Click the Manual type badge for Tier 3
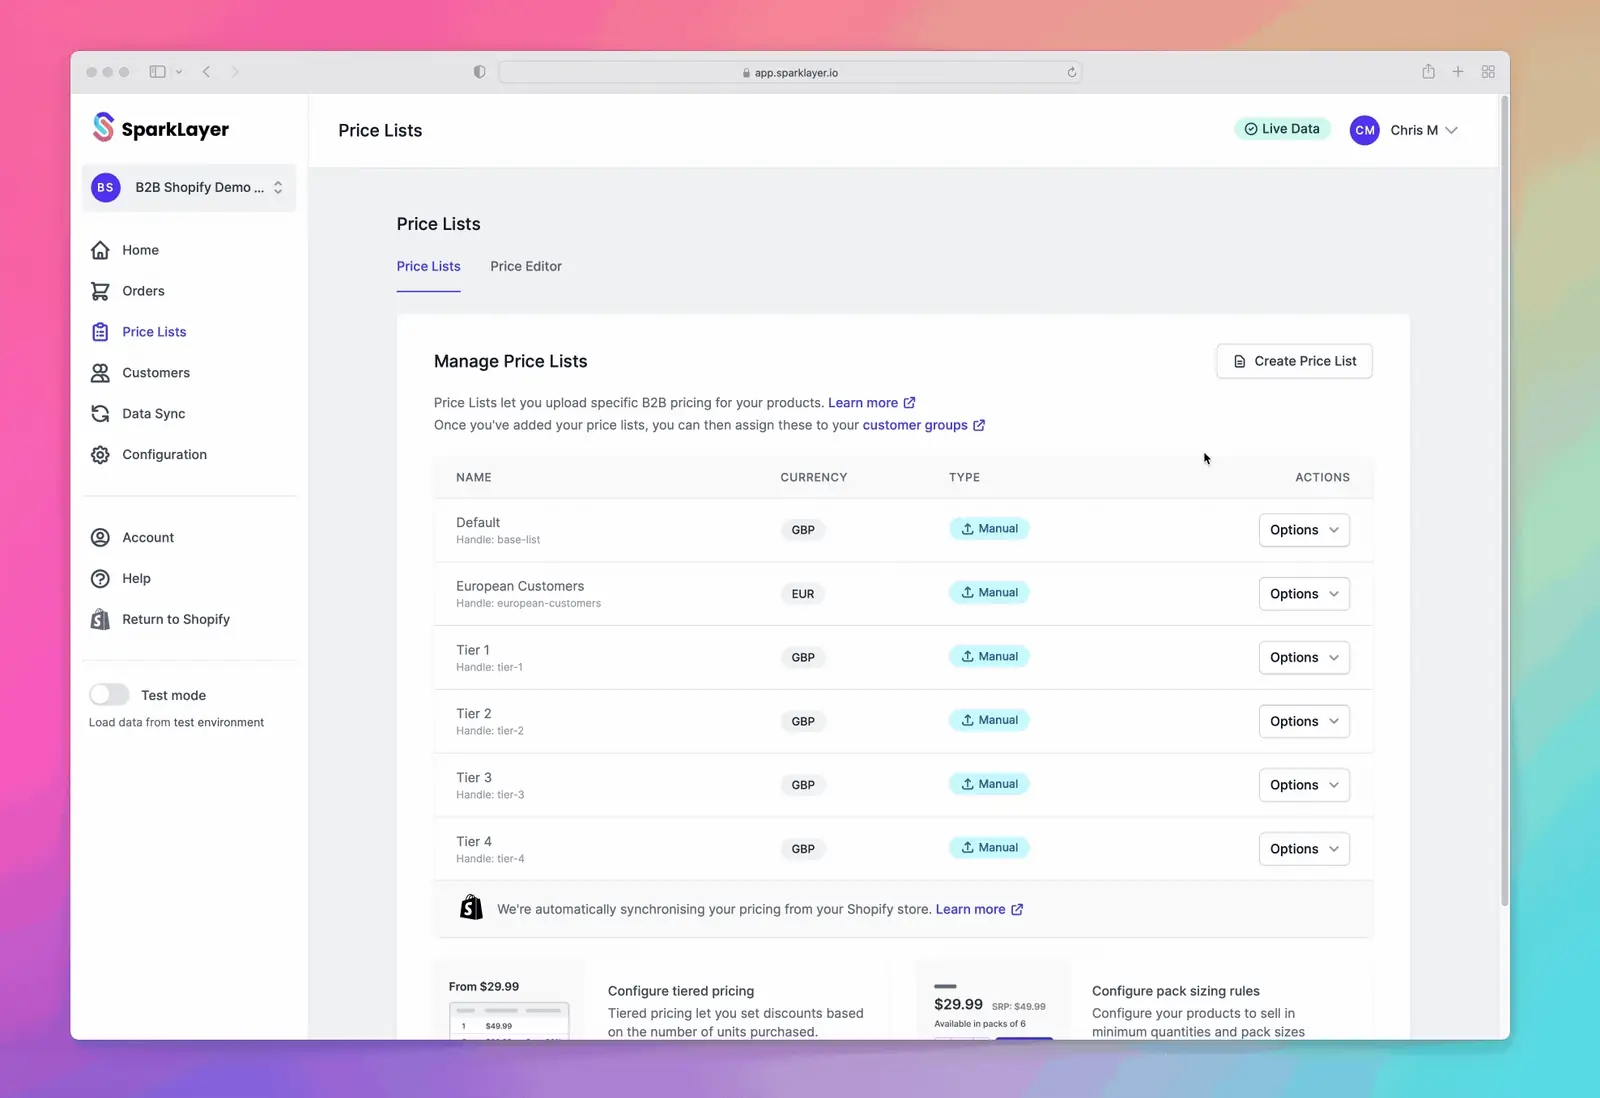Screen dimensions: 1600x1098 [x=989, y=785]
